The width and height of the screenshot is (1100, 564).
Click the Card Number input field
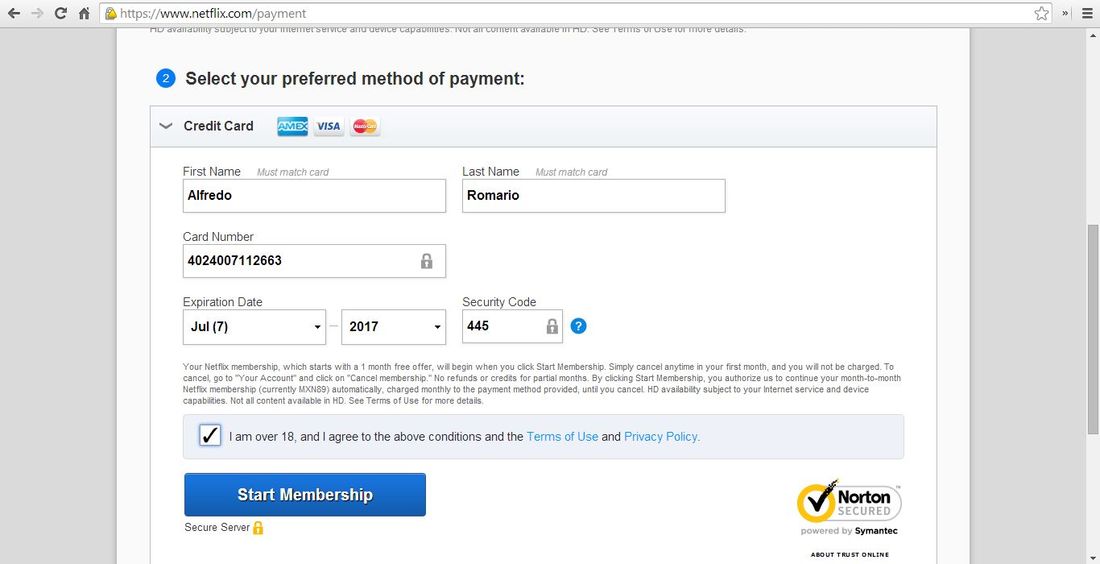pos(314,261)
